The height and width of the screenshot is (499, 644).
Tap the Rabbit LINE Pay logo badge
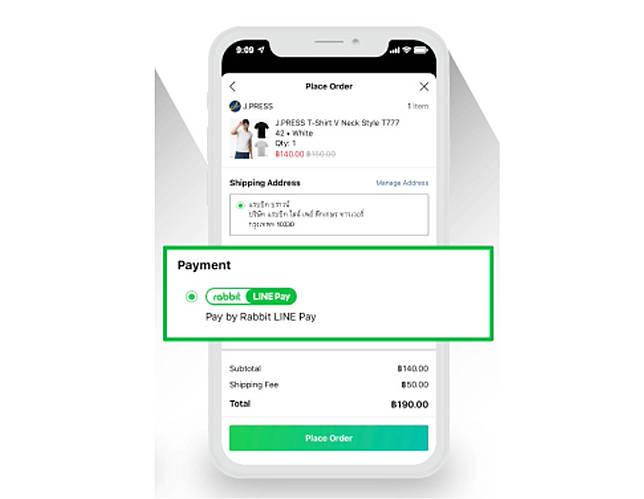pyautogui.click(x=251, y=296)
